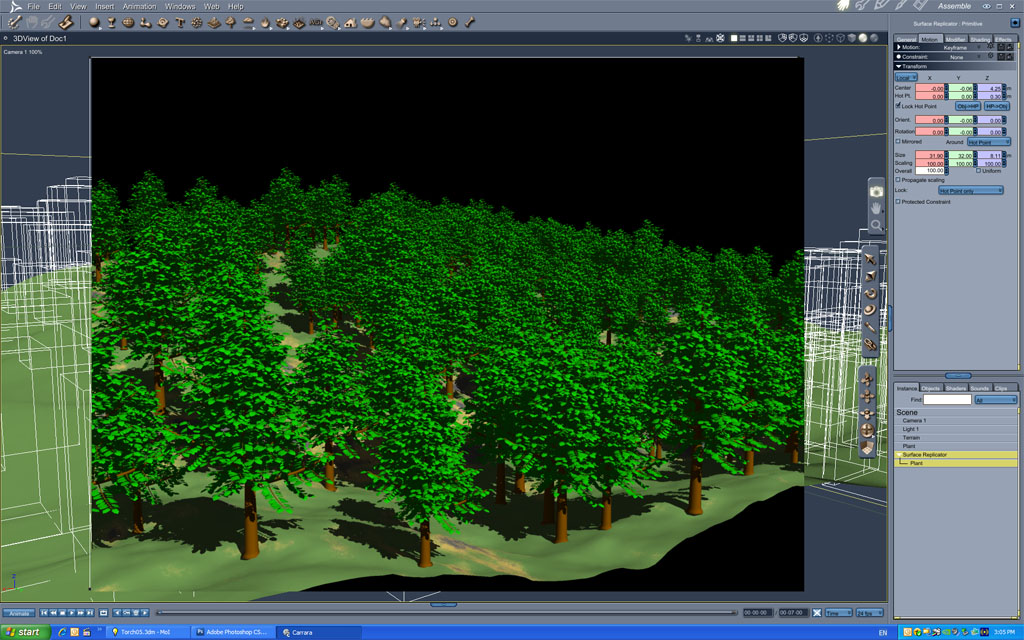Select the hand pan tool beside the viewport
The width and height of the screenshot is (1024, 640).
click(x=876, y=208)
